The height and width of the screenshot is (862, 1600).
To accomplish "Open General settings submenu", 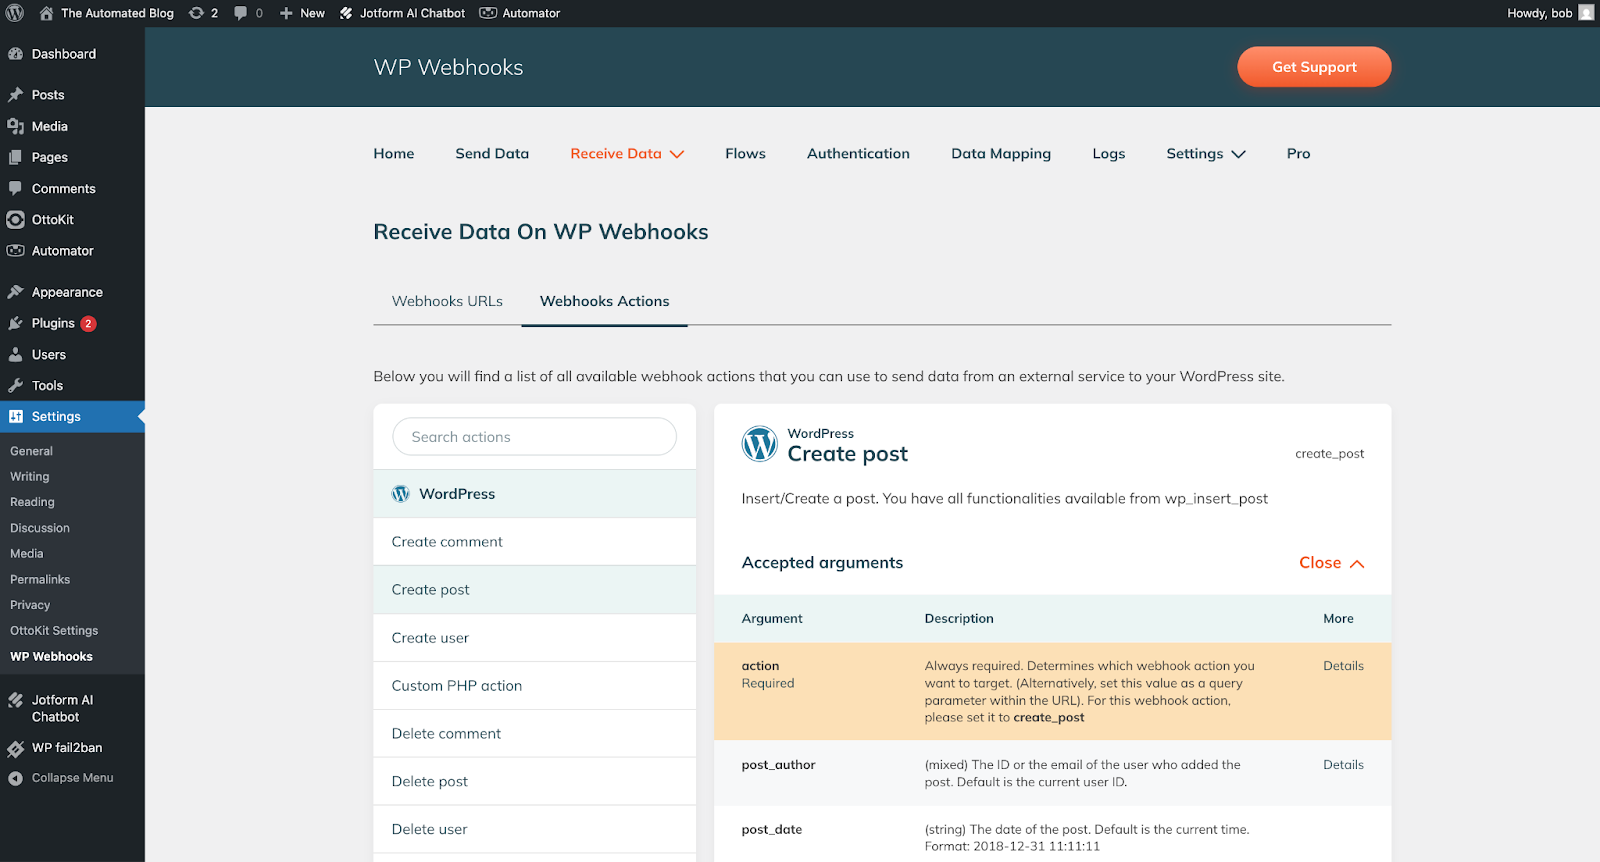I will 31,451.
